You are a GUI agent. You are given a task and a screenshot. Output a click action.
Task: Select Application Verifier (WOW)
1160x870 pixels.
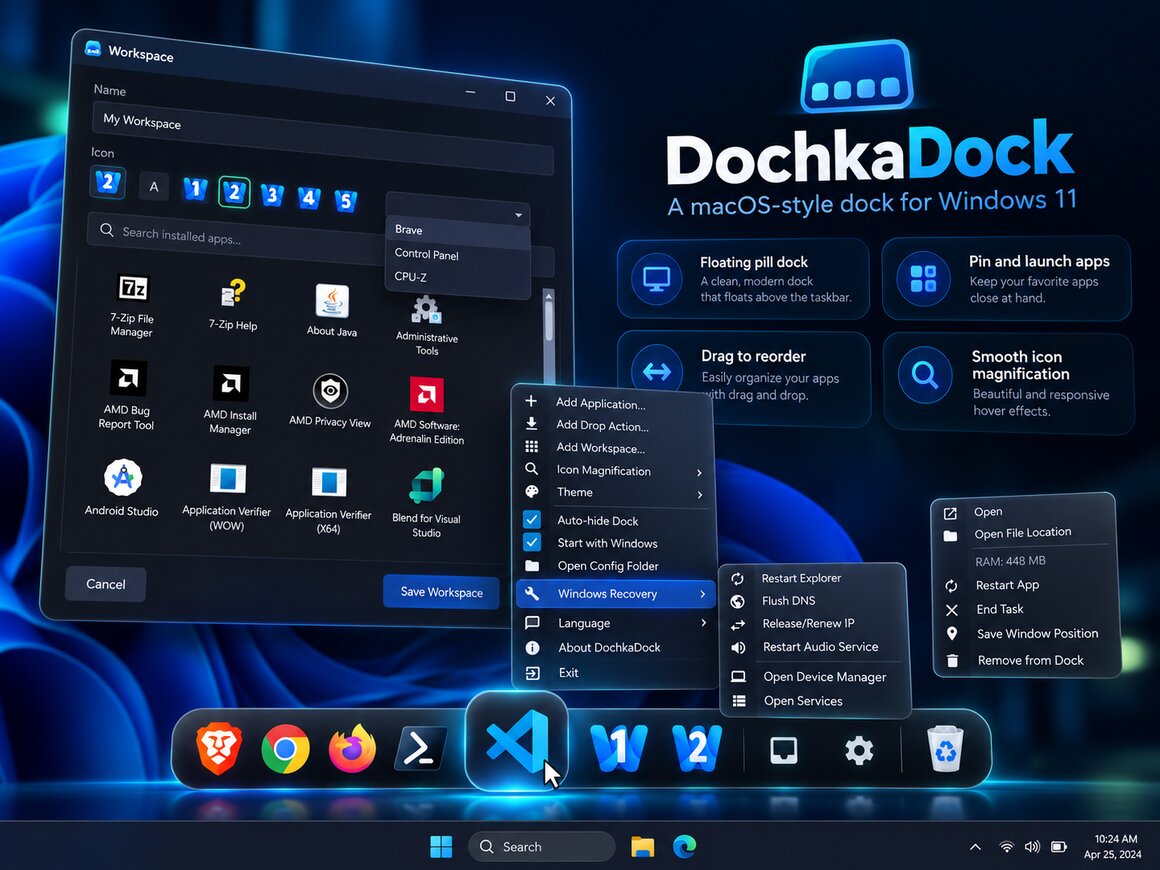(x=227, y=498)
